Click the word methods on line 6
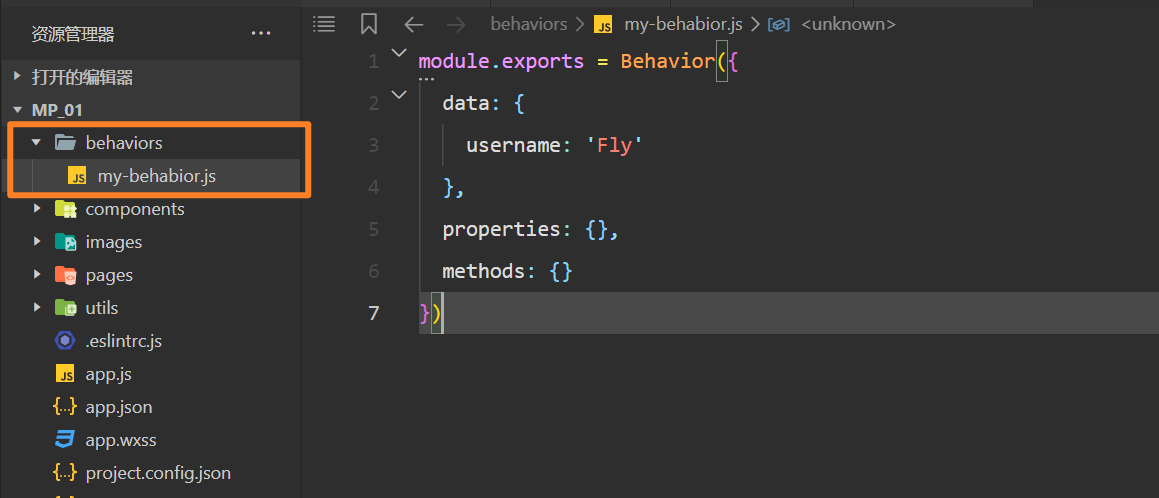The height and width of the screenshot is (498, 1159). [x=483, y=271]
